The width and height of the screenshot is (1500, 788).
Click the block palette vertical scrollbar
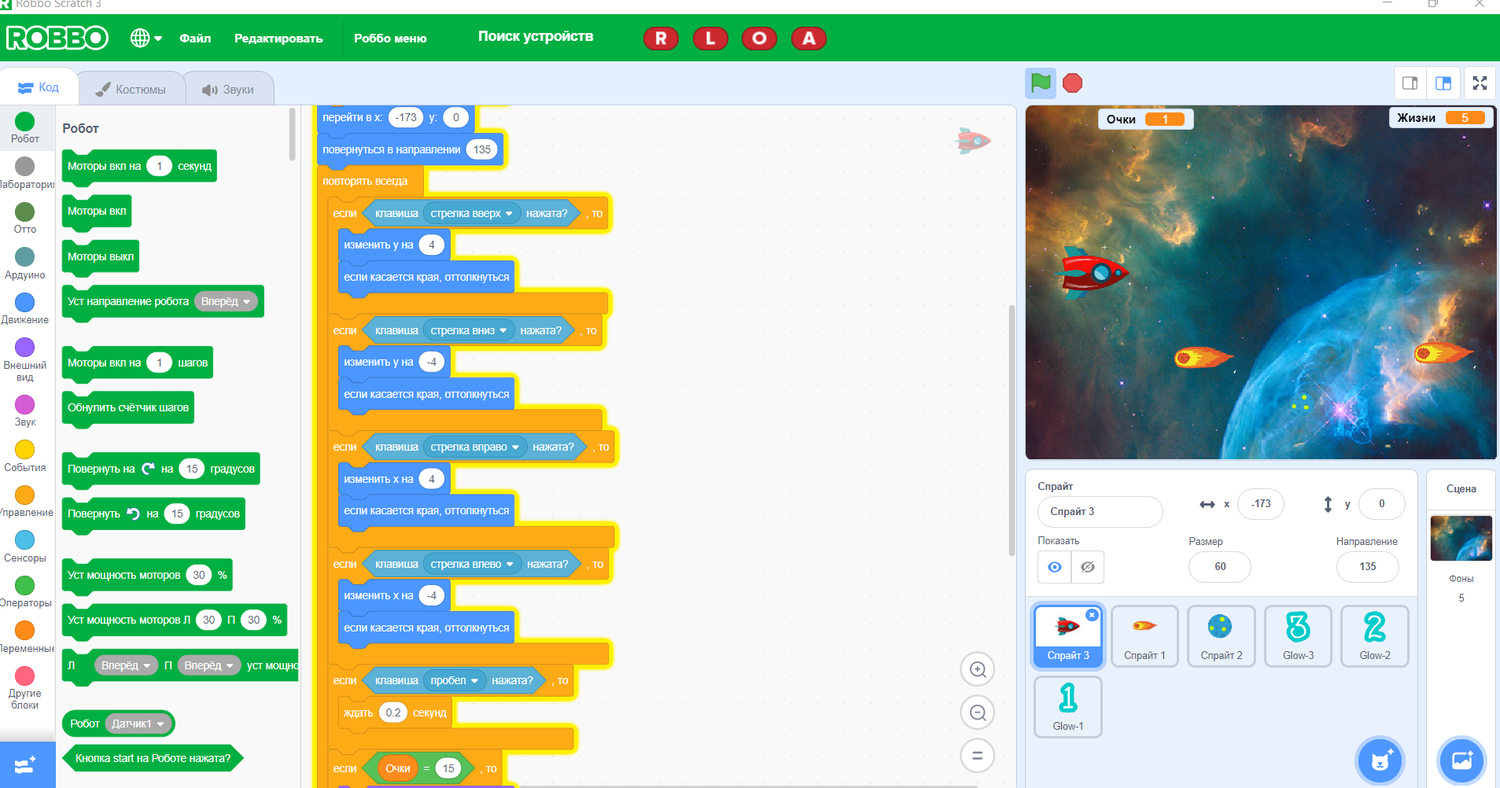(x=292, y=133)
